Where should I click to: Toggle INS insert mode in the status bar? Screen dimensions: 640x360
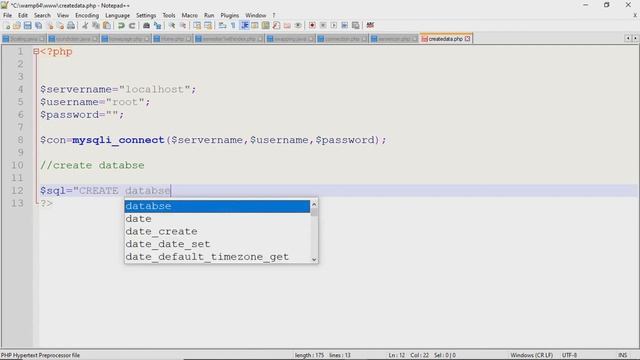622,356
